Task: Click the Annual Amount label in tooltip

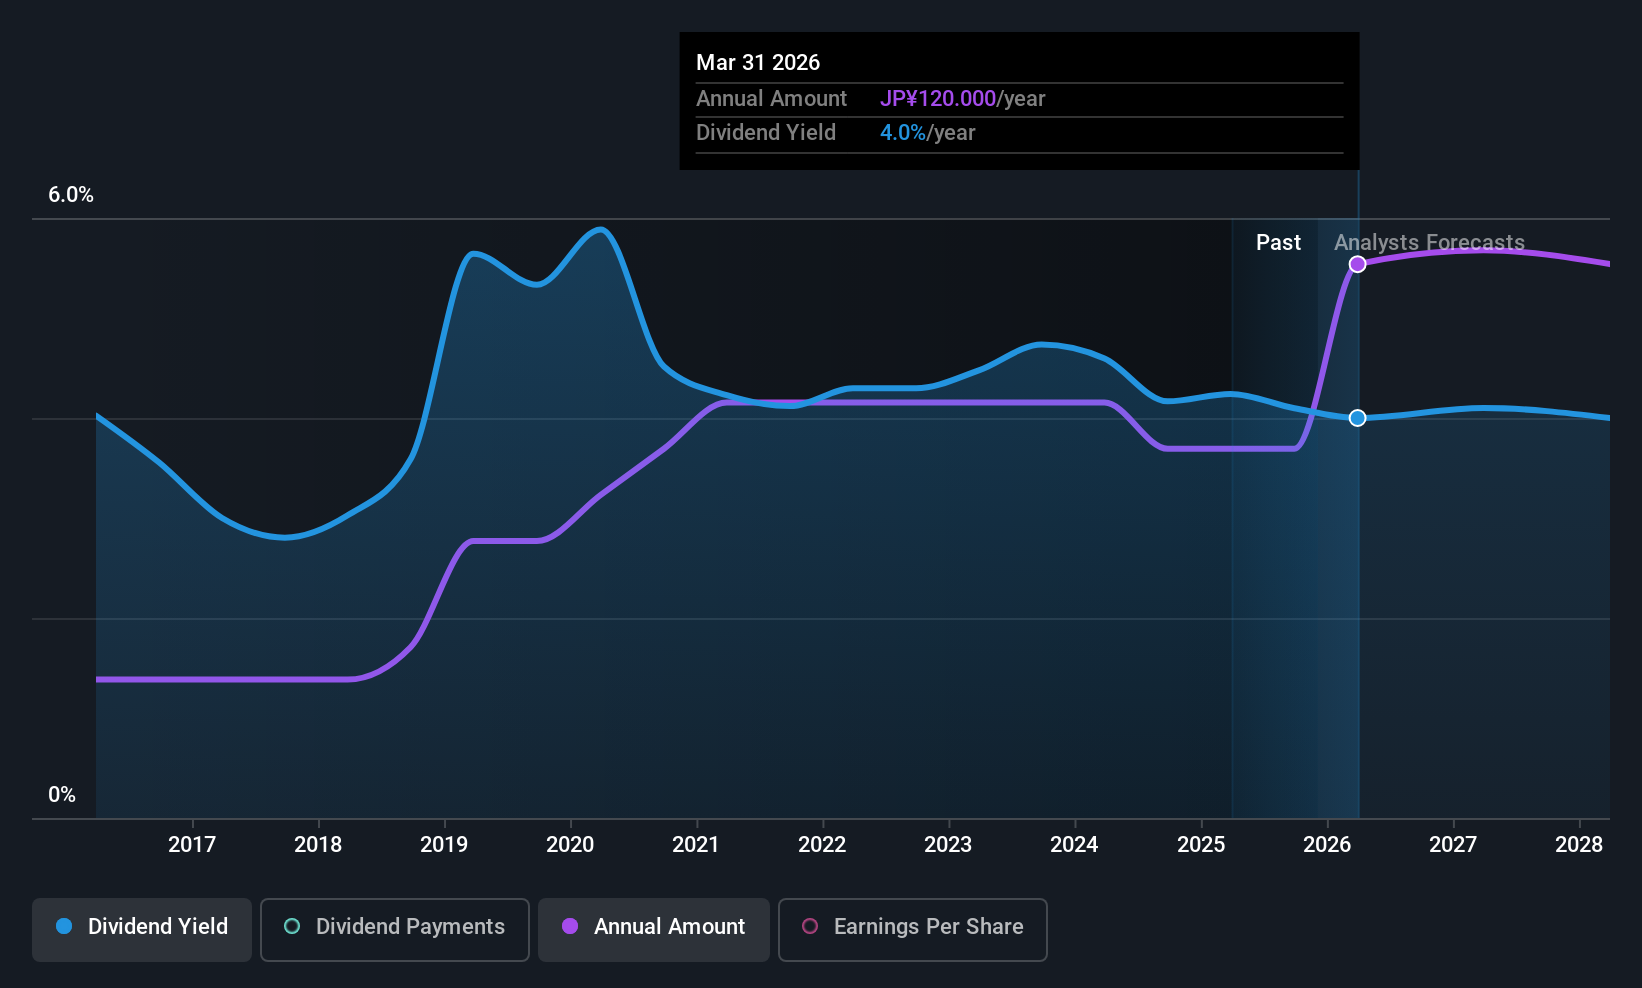Action: pyautogui.click(x=771, y=99)
